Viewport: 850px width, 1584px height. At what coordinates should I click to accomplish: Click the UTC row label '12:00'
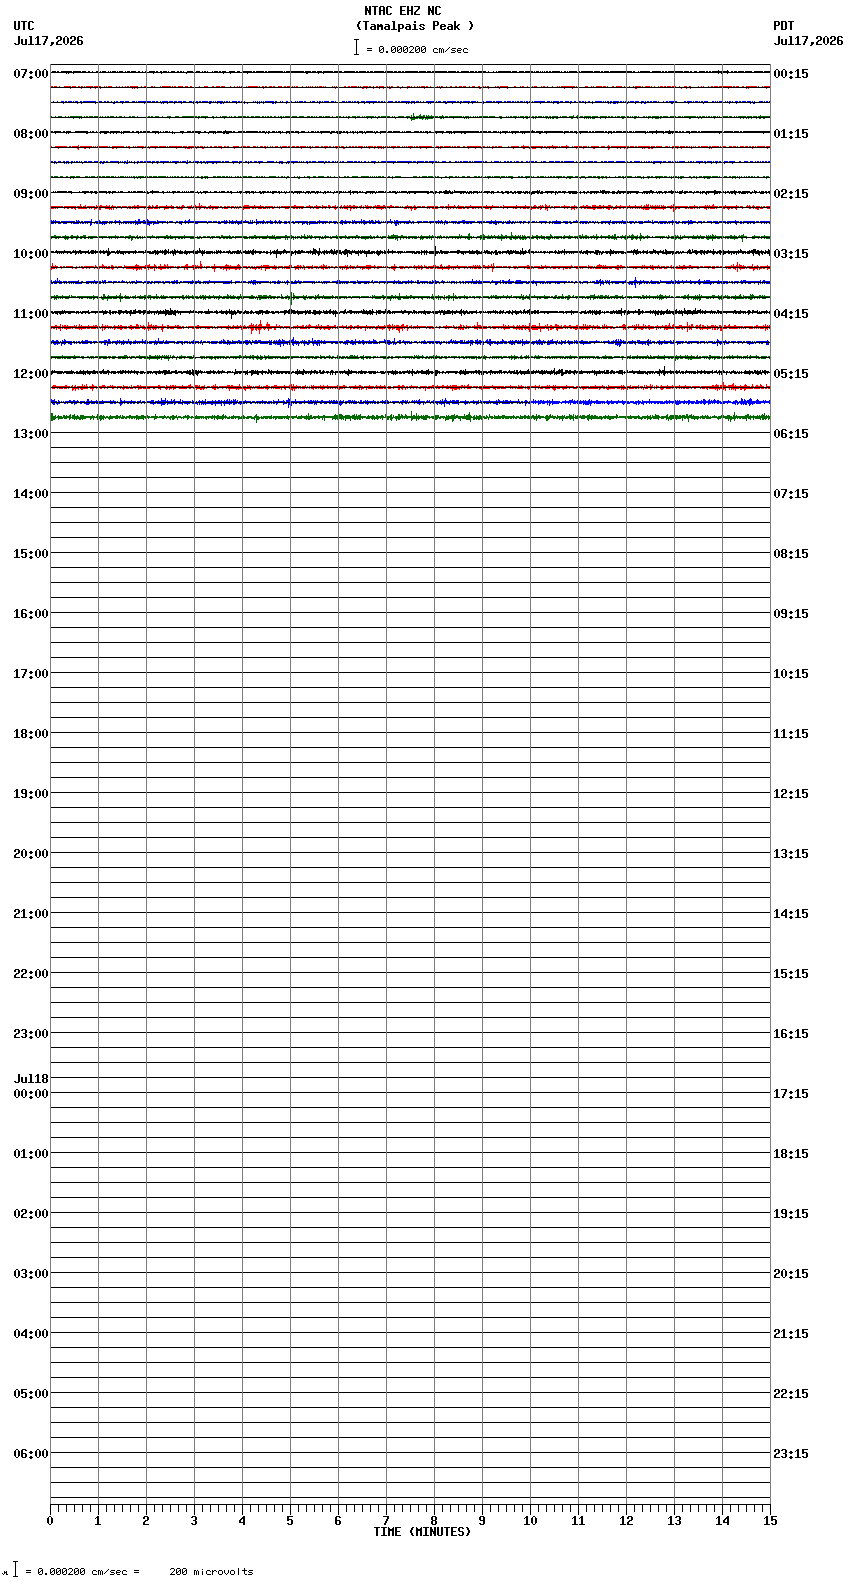pyautogui.click(x=31, y=374)
